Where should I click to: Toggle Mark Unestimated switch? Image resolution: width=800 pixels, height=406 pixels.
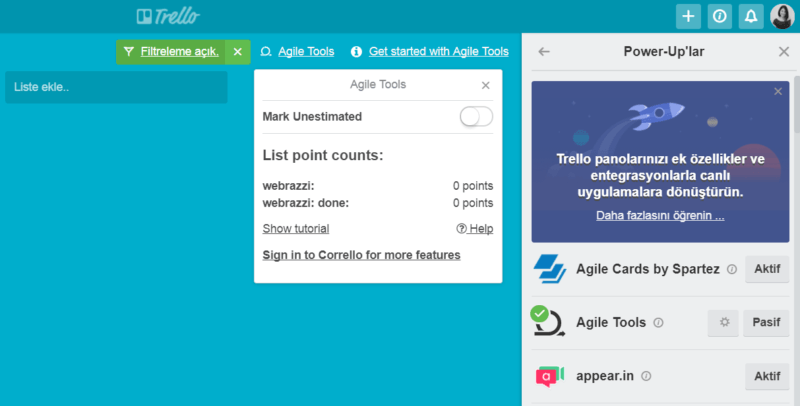(x=476, y=117)
